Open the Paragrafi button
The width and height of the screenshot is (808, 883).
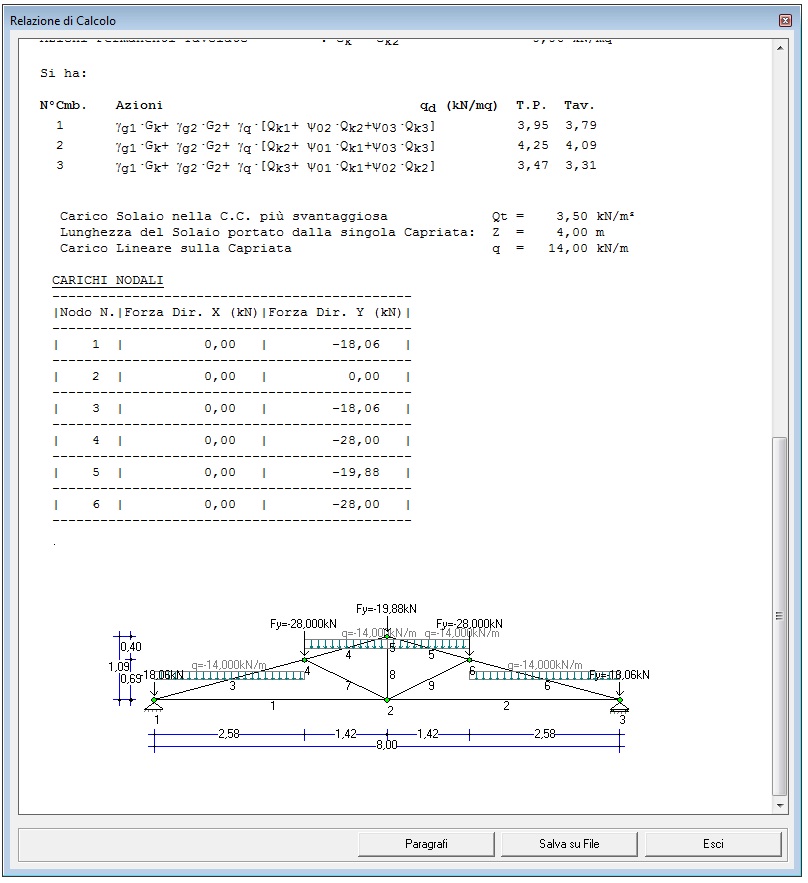(x=426, y=844)
